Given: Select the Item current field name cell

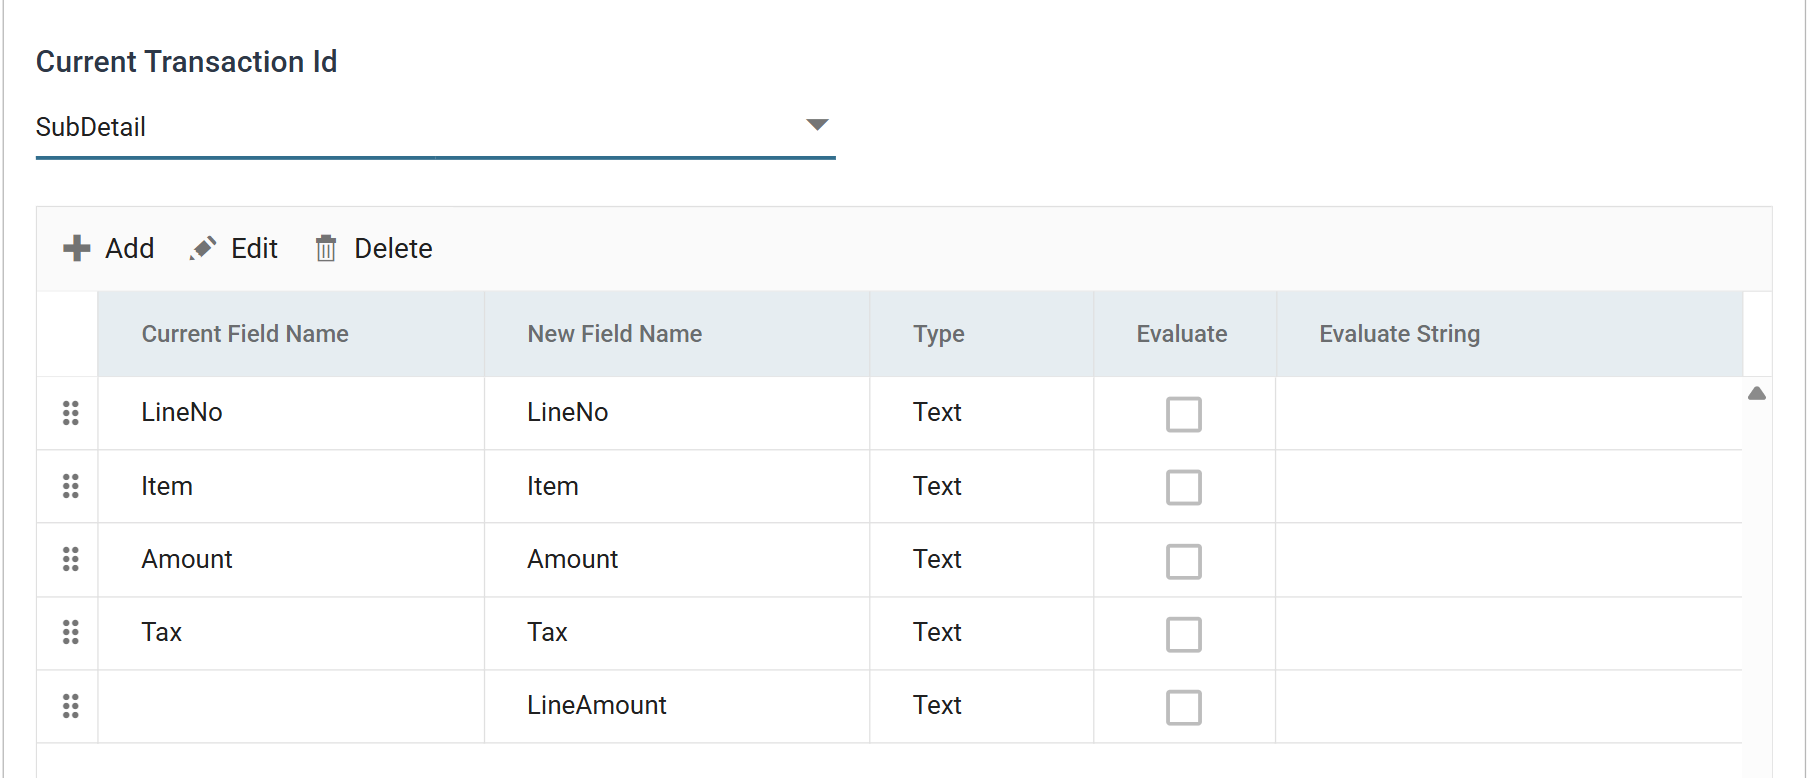Looking at the screenshot, I should (291, 486).
